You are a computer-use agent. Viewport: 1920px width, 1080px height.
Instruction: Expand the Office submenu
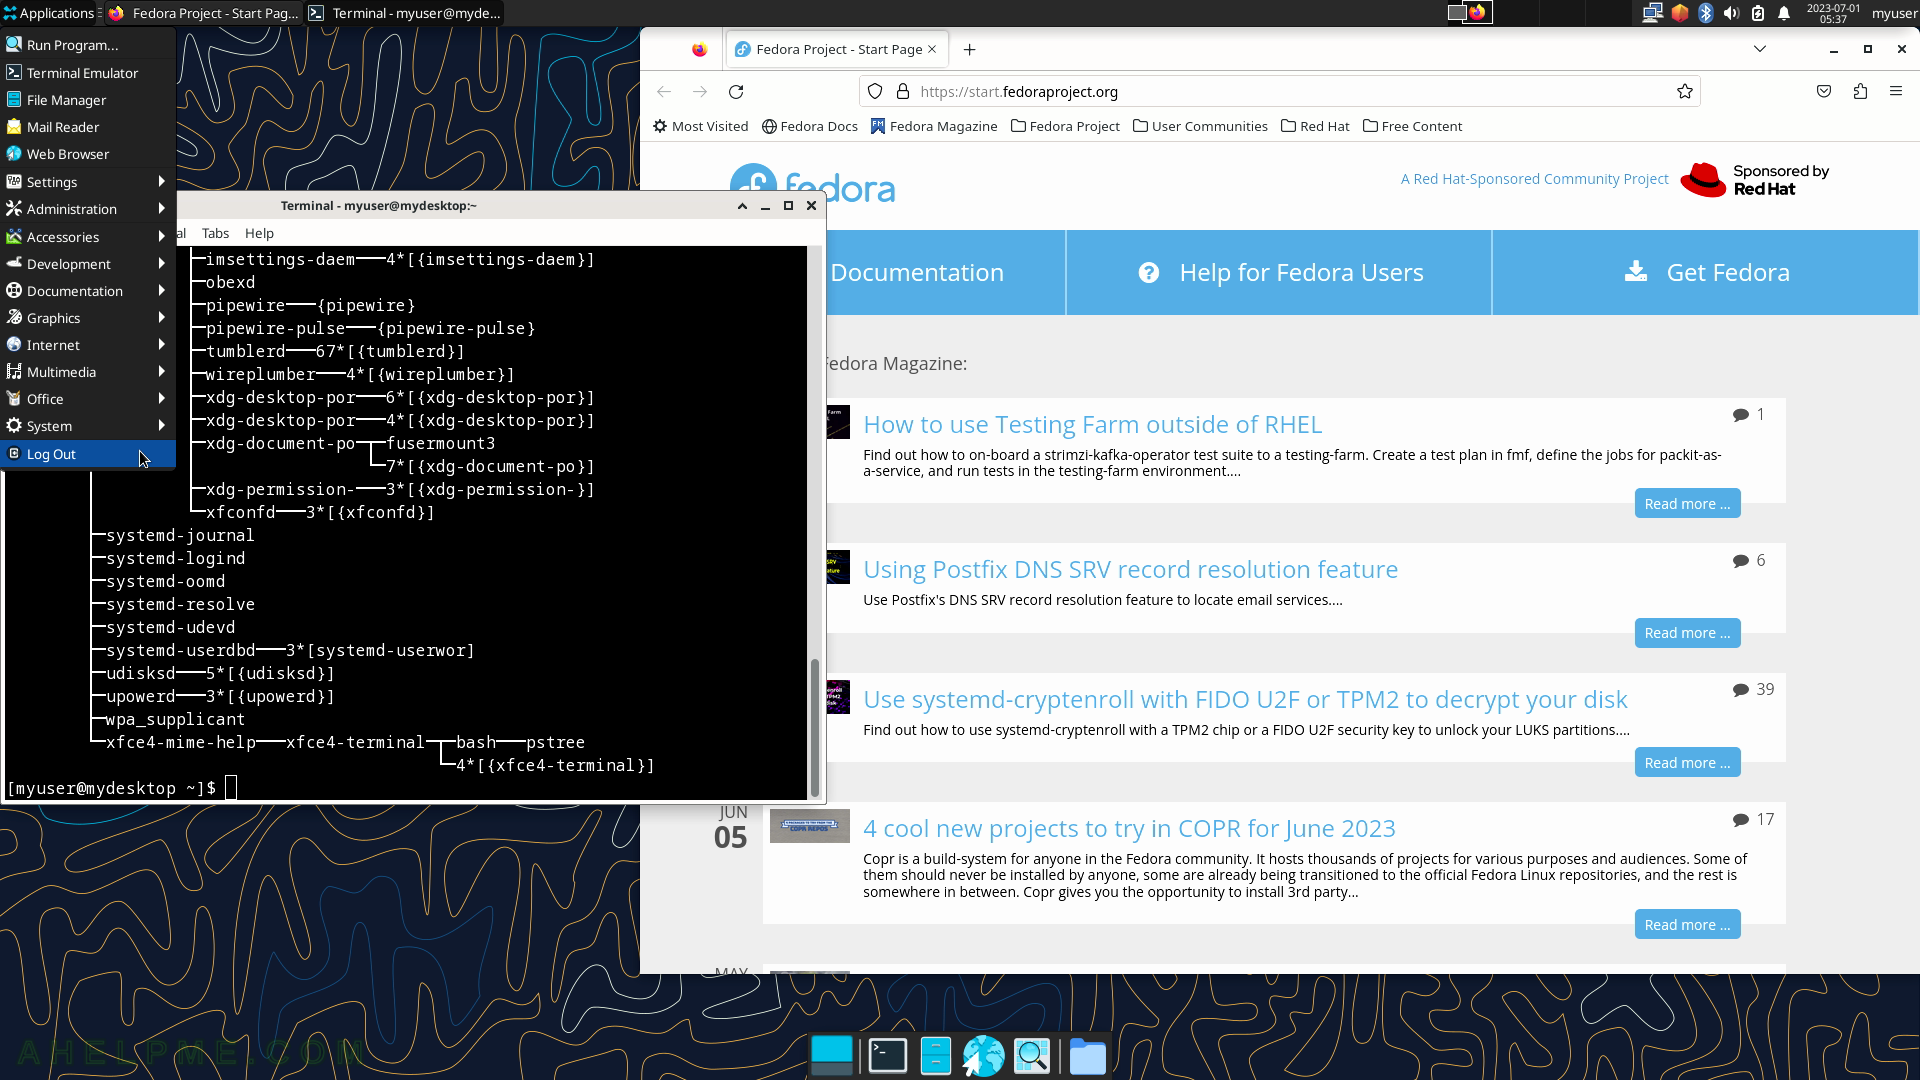click(x=88, y=399)
